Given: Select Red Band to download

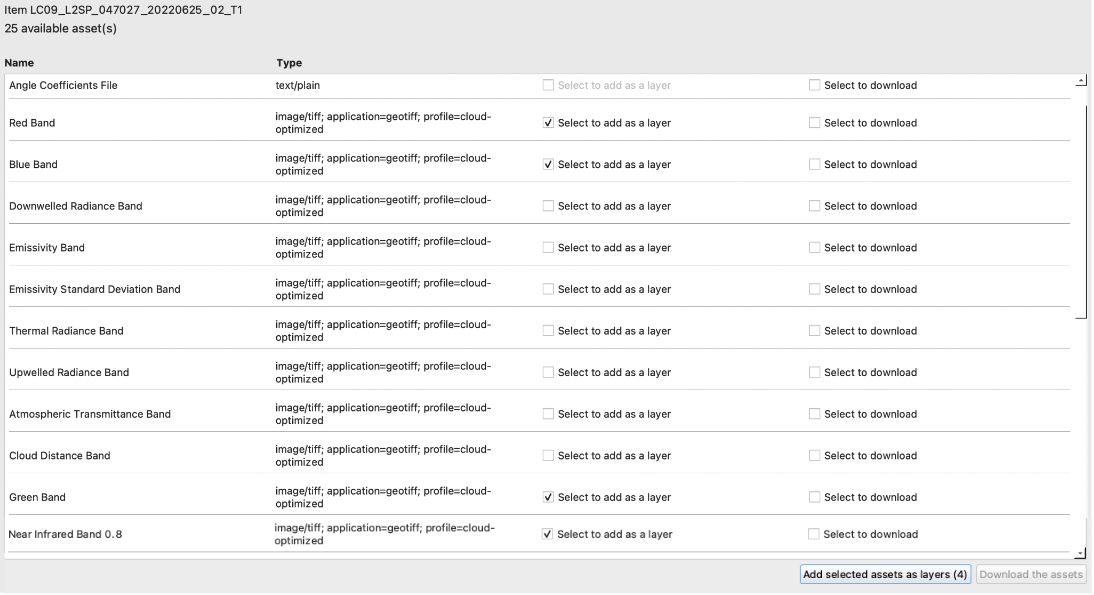Looking at the screenshot, I should pos(814,123).
